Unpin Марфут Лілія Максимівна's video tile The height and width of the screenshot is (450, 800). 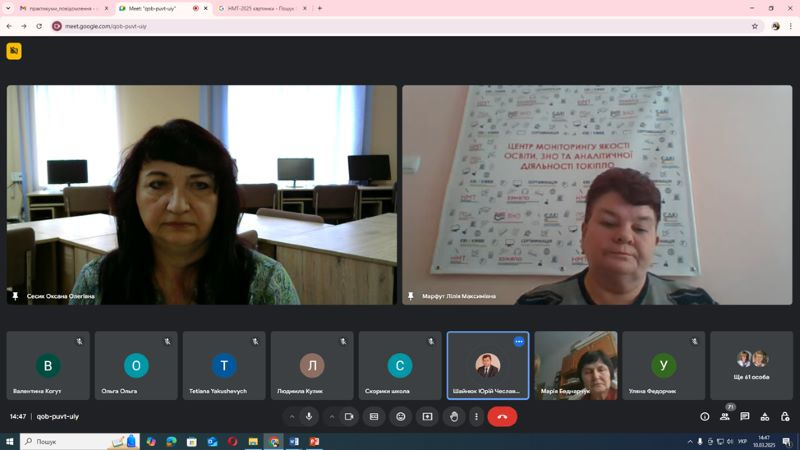click(x=411, y=296)
